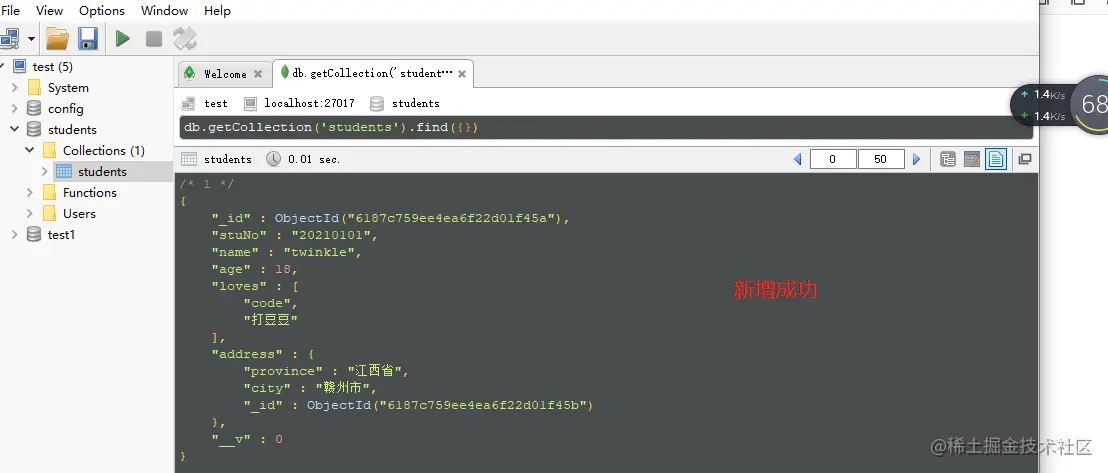This screenshot has width=1108, height=473.
Task: Select the Collections (1) folder
Action: [104, 151]
